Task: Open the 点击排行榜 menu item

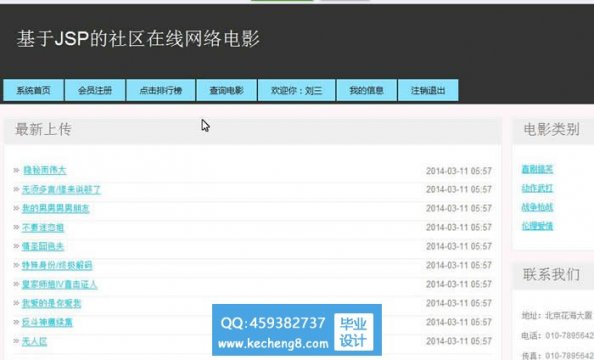Action: [161, 90]
